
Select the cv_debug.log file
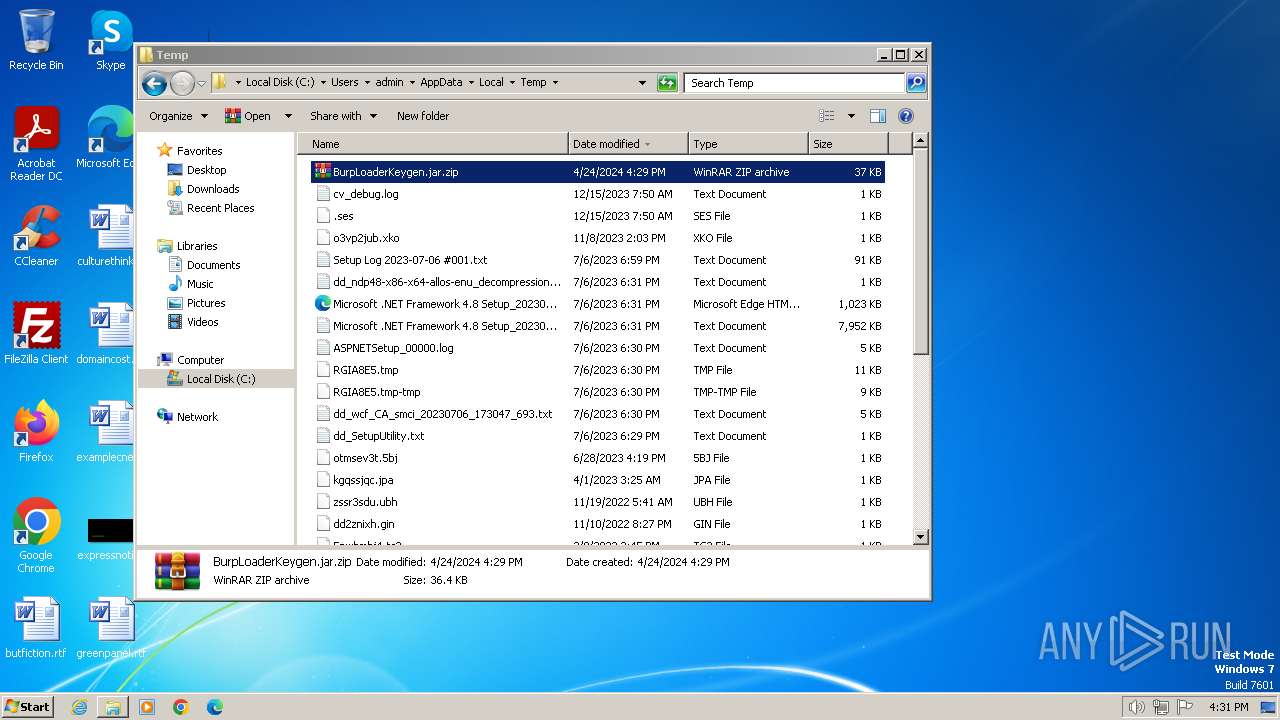(365, 194)
